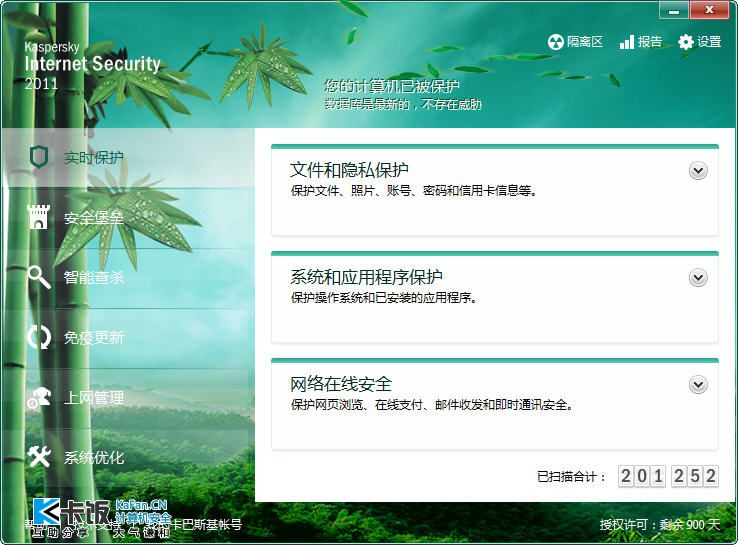The image size is (738, 545).
Task: Switch to the 安全堡垒 sidebar tab
Action: click(128, 217)
